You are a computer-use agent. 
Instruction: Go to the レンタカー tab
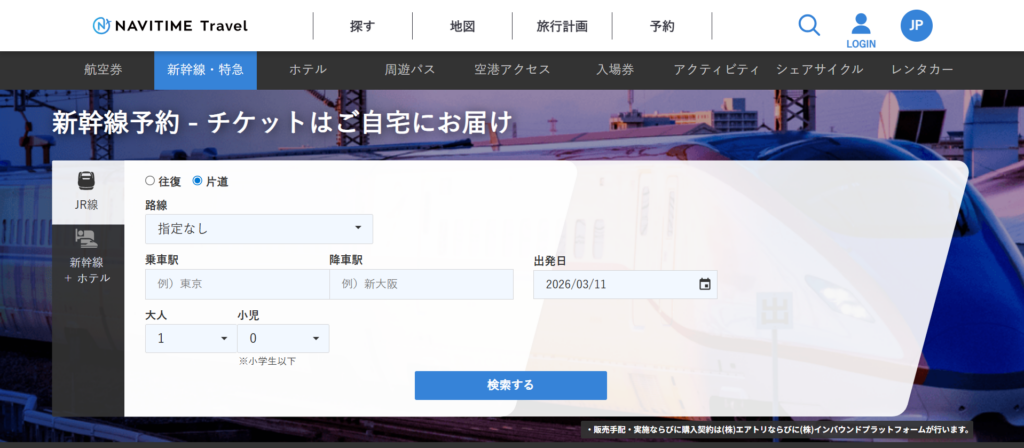(x=921, y=70)
